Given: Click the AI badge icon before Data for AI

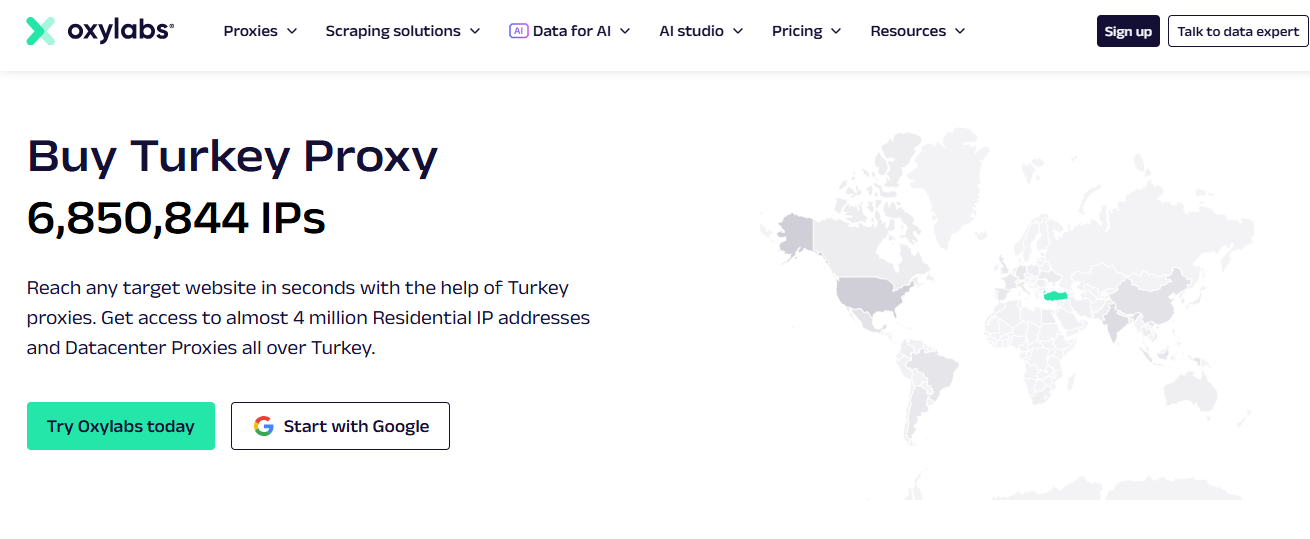Looking at the screenshot, I should tap(518, 31).
